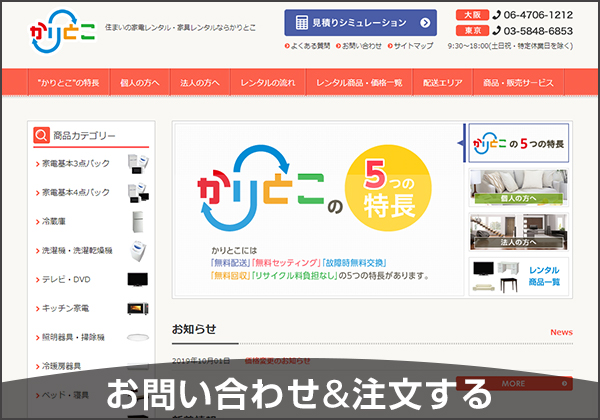Click the refrigerator icon in the category list

point(137,221)
